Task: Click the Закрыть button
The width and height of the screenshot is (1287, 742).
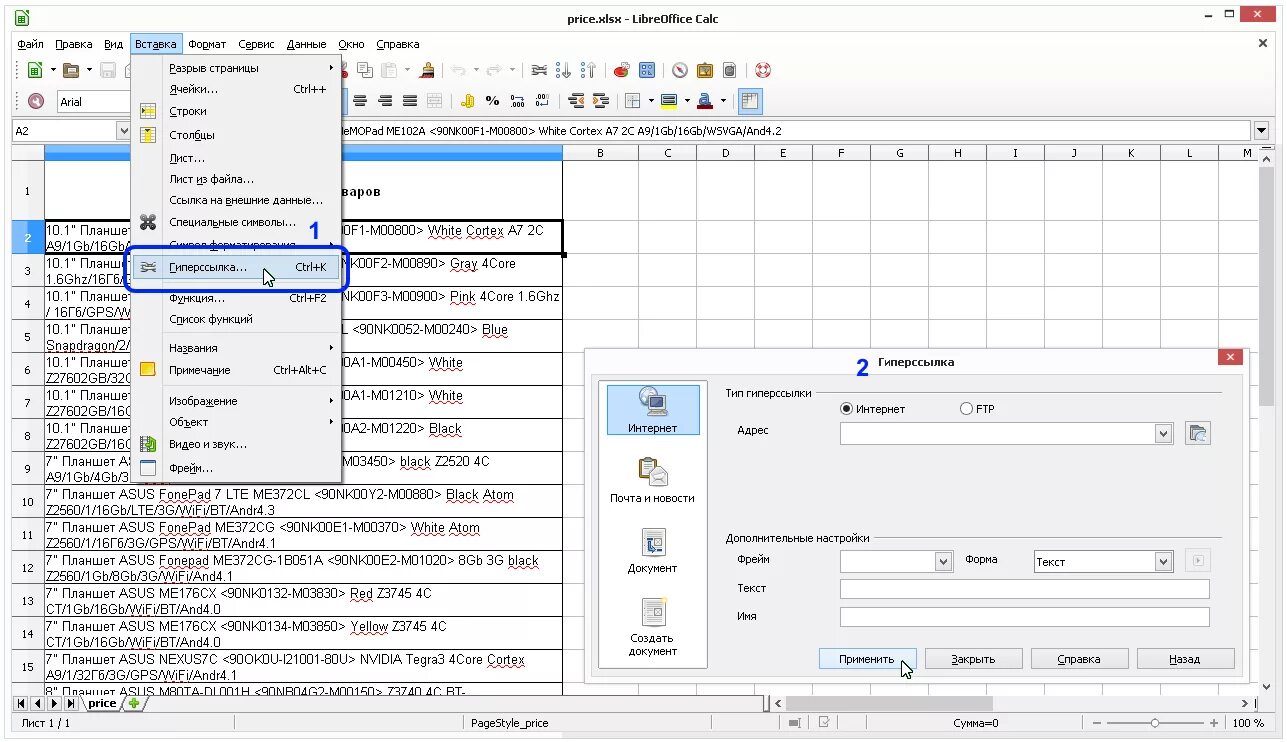Action: coord(973,659)
